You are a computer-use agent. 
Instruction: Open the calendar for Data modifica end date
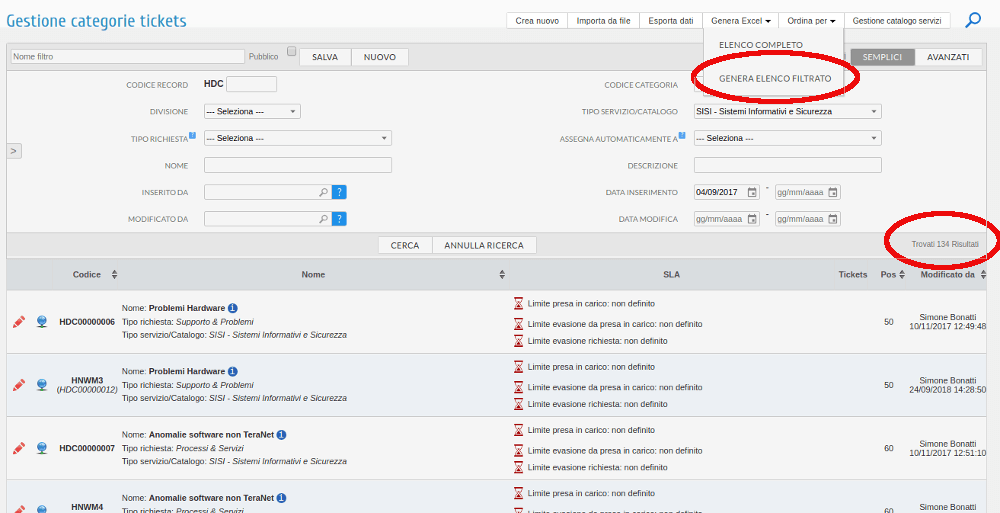pos(833,219)
